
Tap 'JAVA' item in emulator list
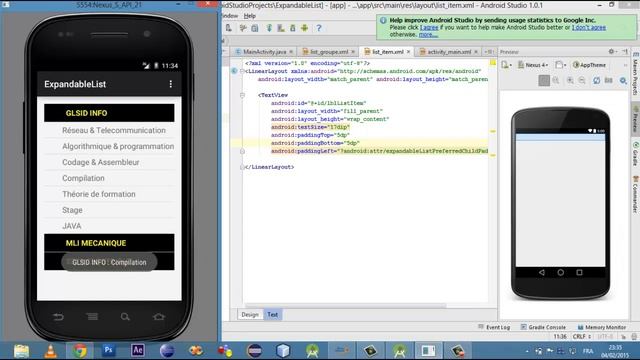tap(109, 226)
